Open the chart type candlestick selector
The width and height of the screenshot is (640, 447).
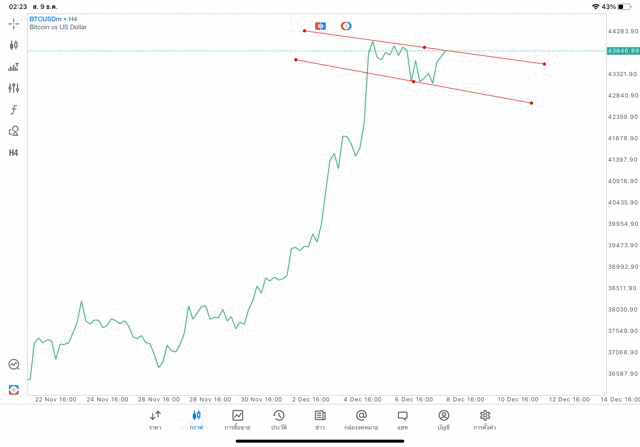pyautogui.click(x=14, y=45)
